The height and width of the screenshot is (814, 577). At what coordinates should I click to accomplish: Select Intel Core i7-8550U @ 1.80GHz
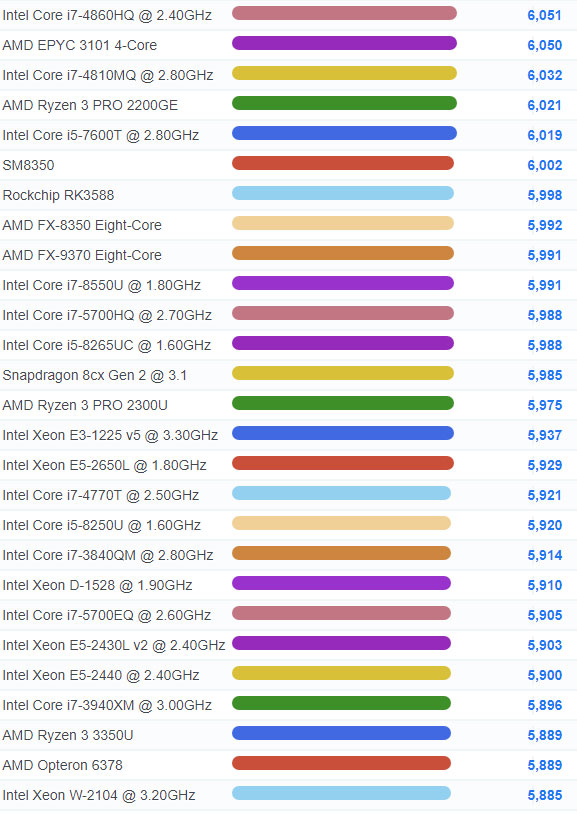102,286
